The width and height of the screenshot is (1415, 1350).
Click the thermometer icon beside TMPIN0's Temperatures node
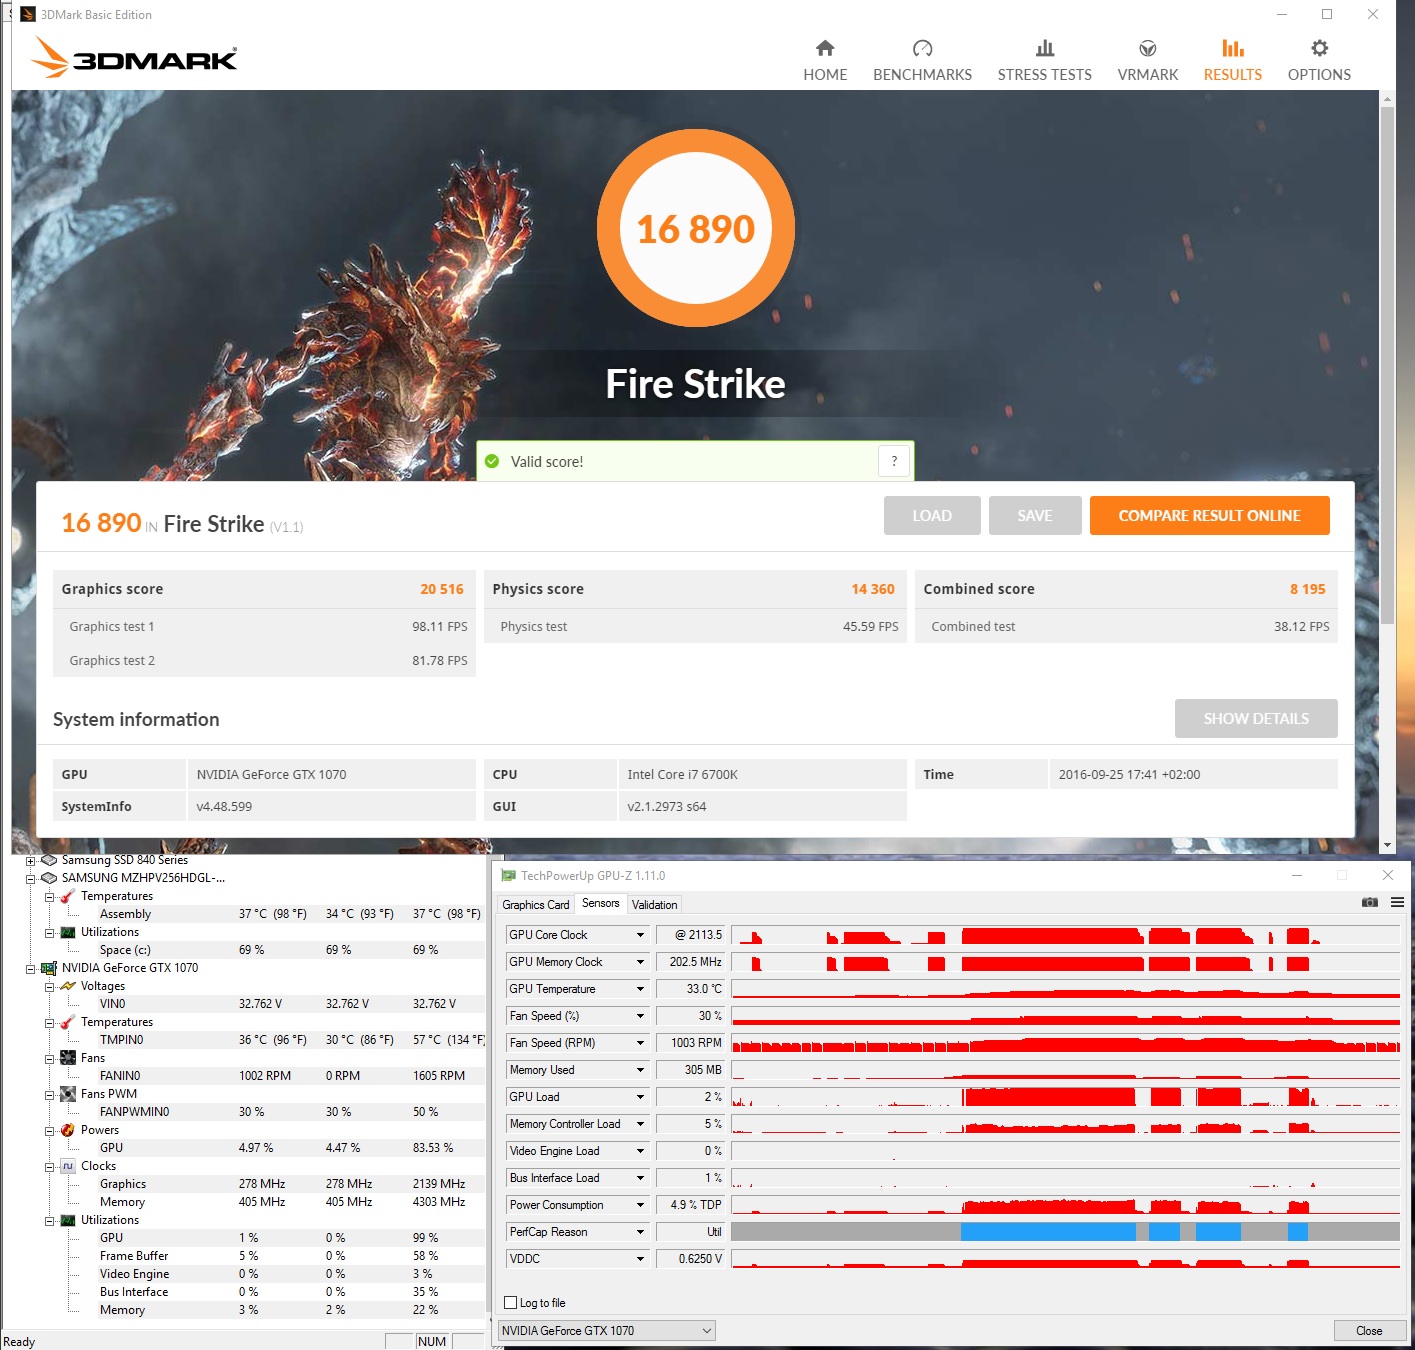68,1022
